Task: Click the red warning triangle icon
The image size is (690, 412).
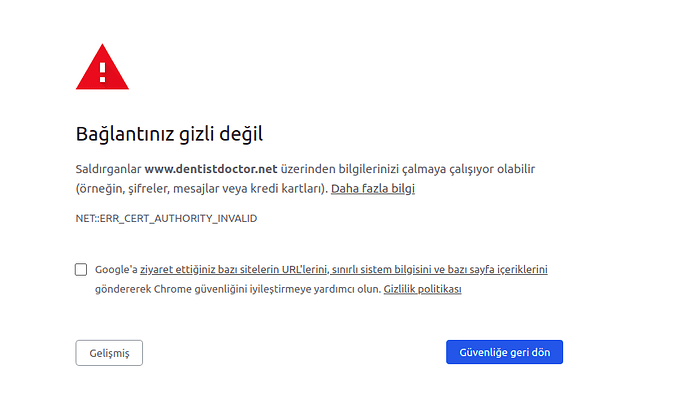Action: pos(102,67)
